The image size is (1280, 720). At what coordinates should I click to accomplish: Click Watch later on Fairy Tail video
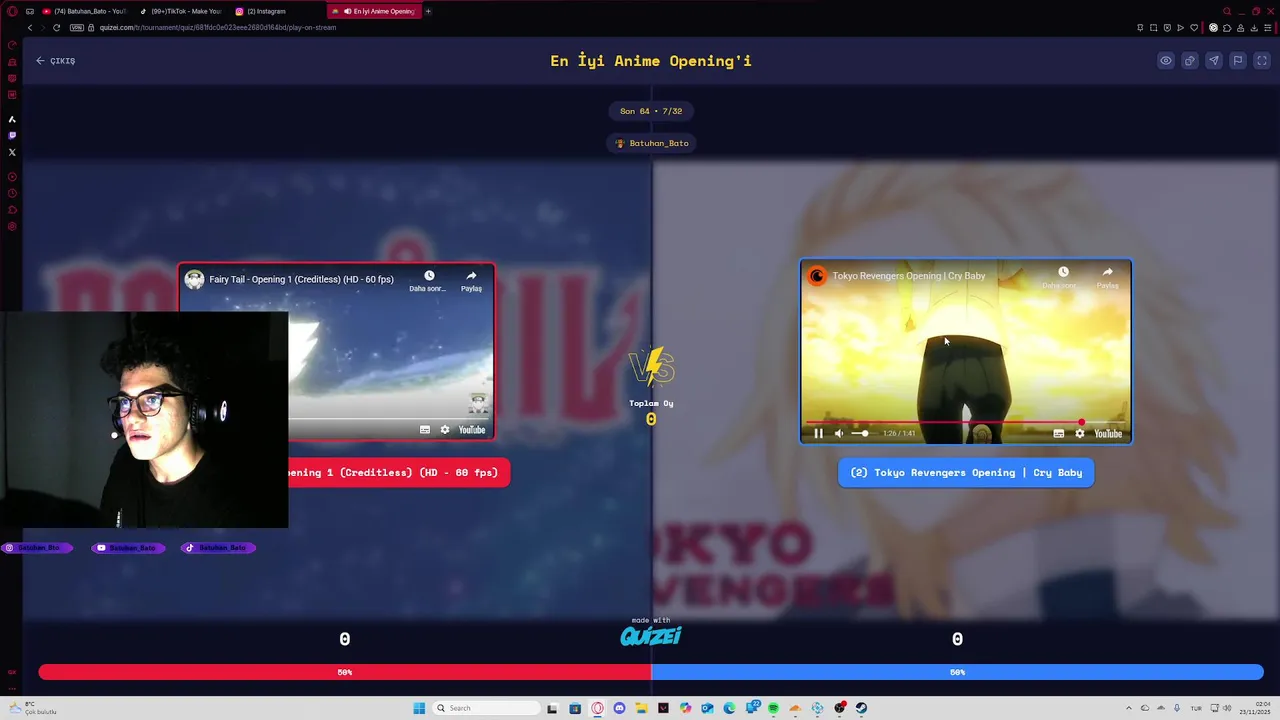point(428,281)
